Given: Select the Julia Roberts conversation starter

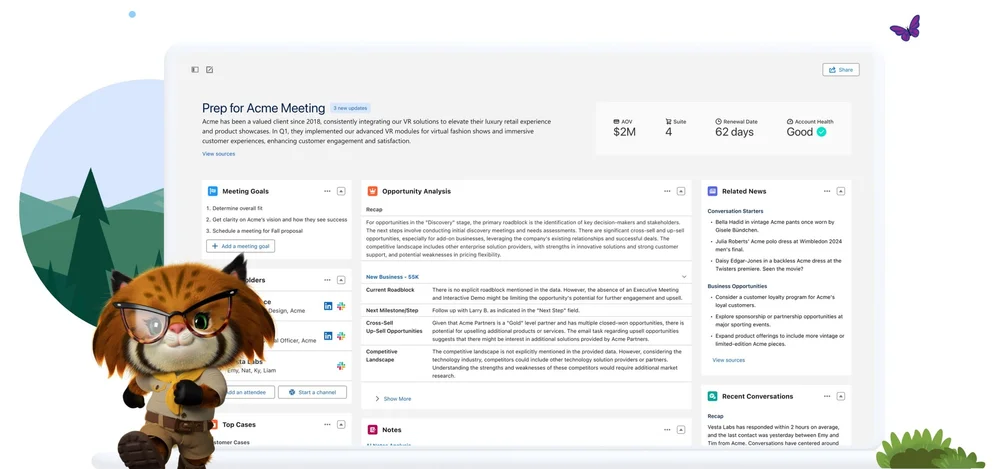Looking at the screenshot, I should coord(779,245).
